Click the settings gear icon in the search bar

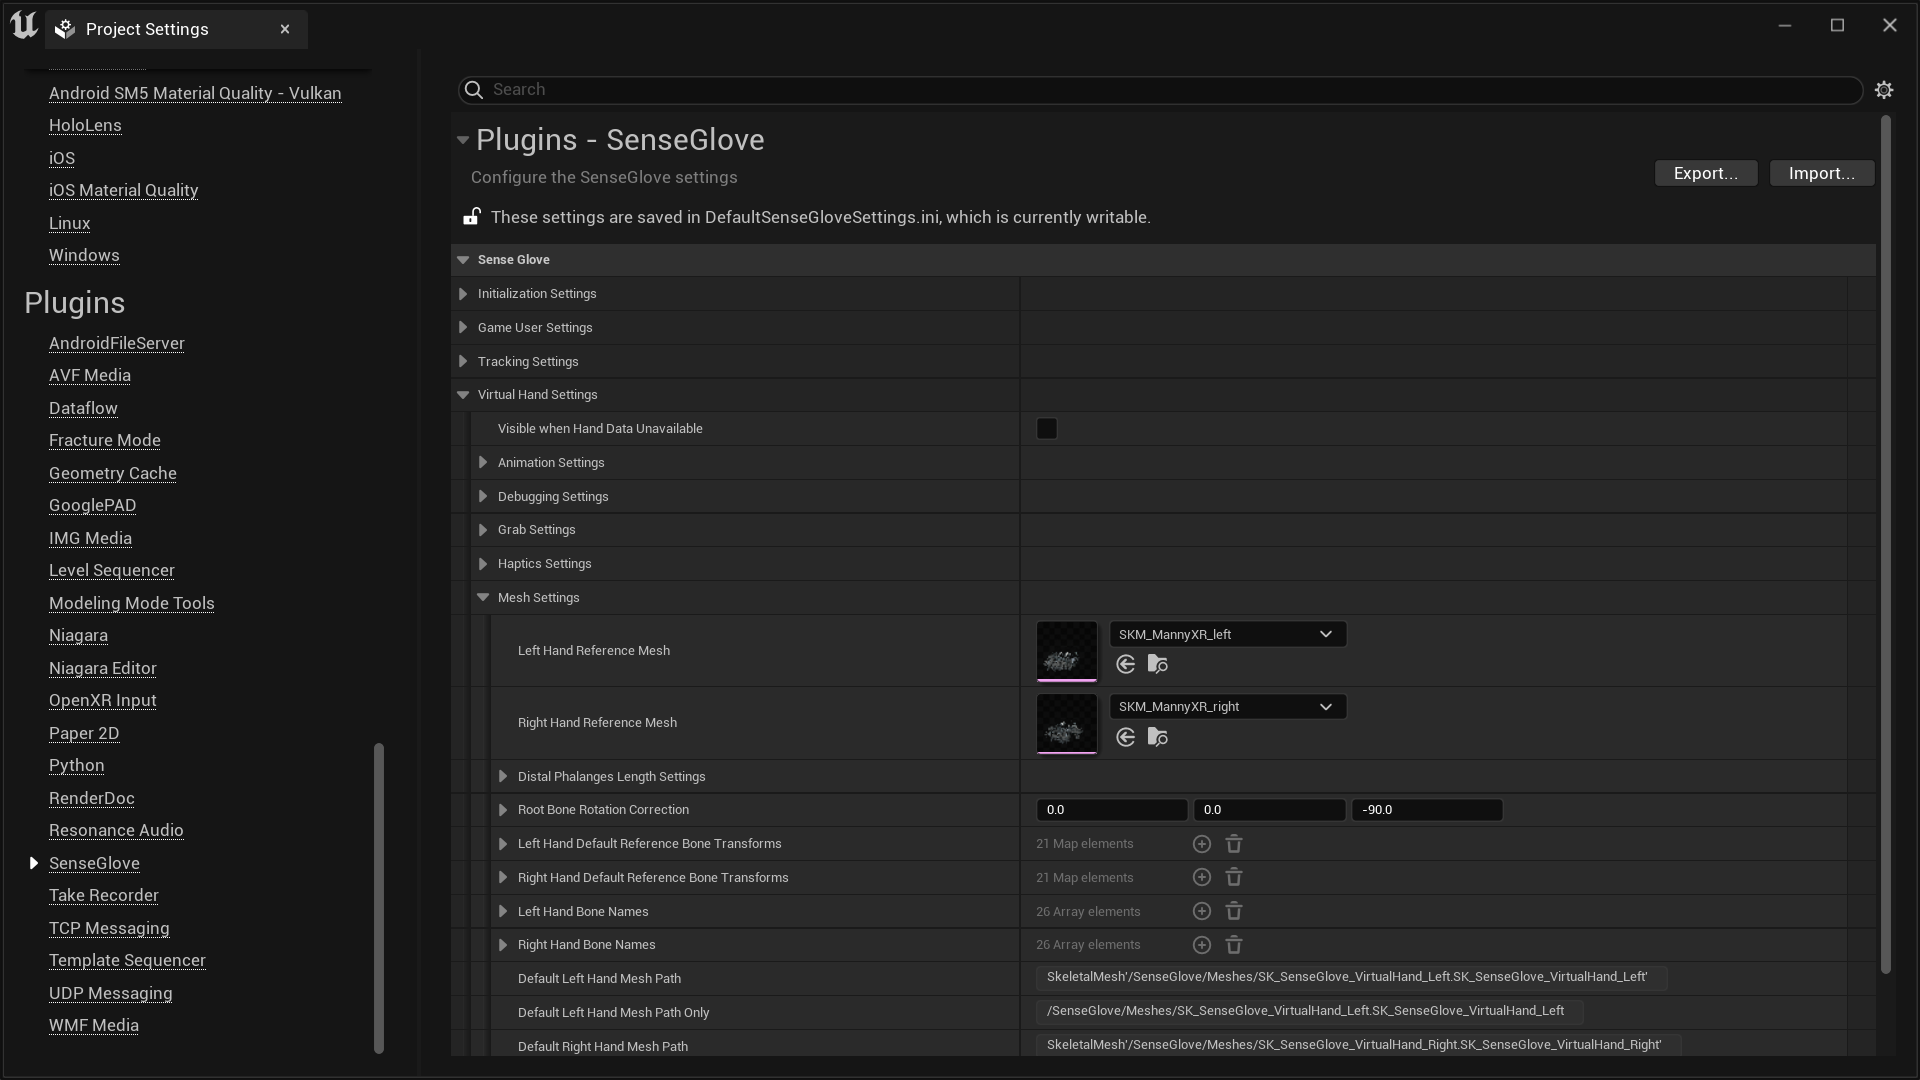1884,90
